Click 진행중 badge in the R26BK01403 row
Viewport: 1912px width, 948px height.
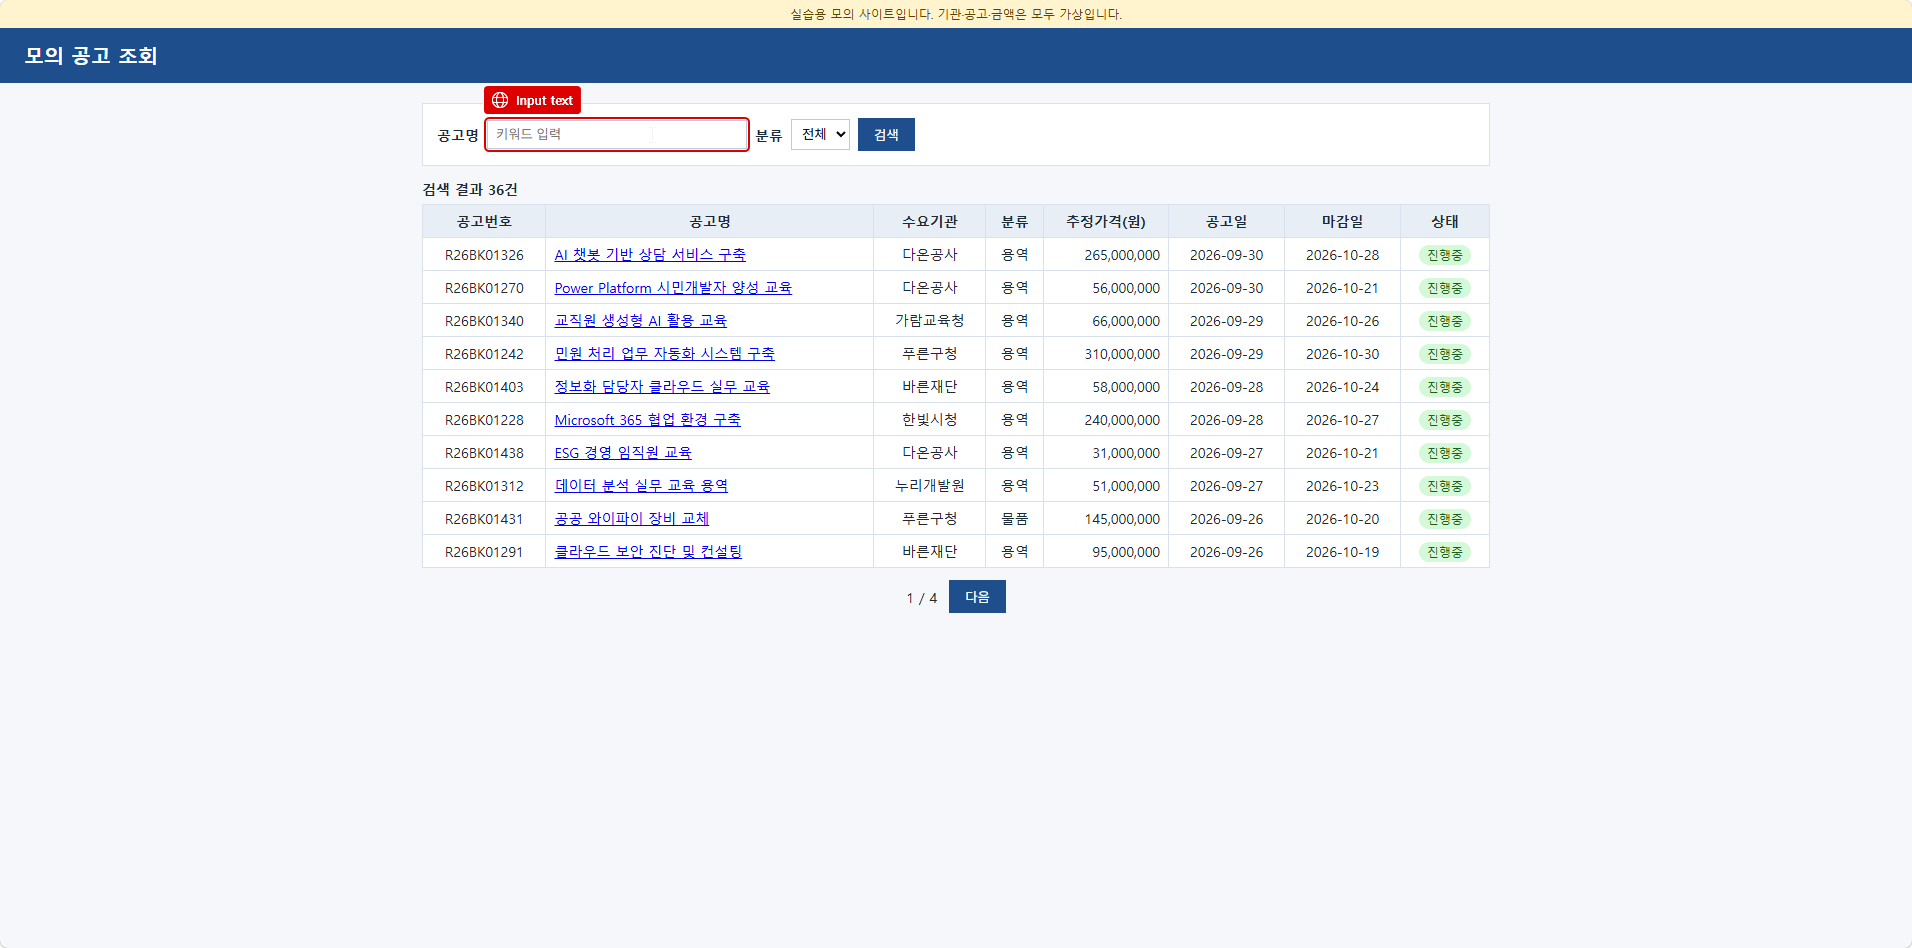pos(1445,387)
